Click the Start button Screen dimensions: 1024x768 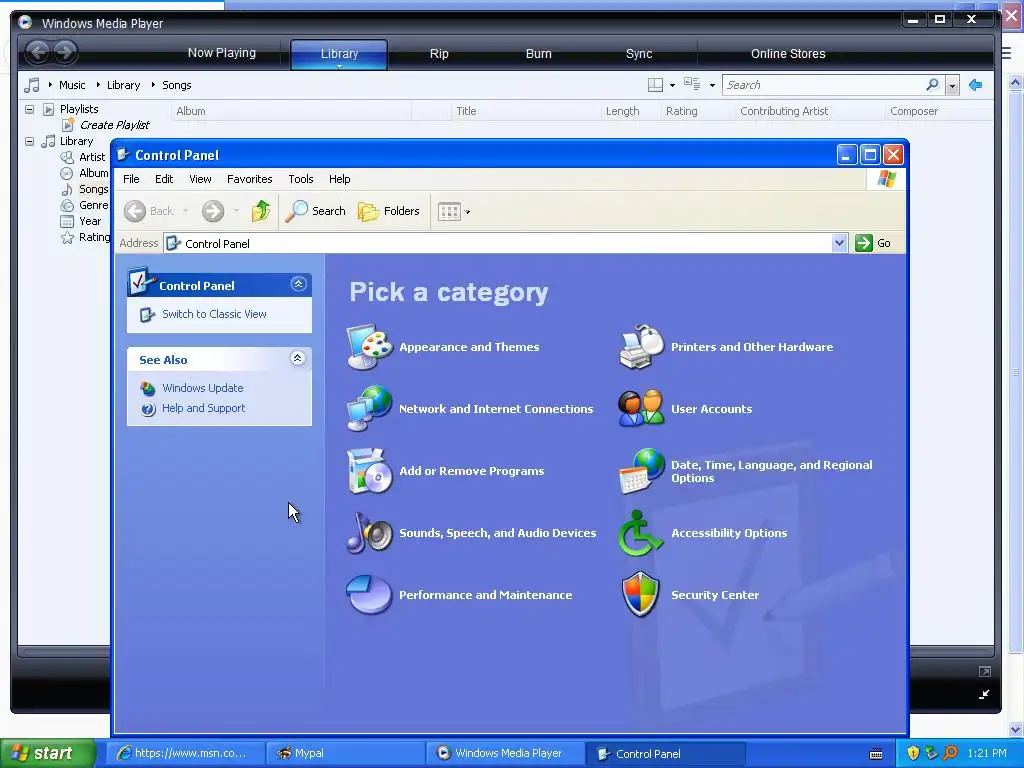point(47,754)
